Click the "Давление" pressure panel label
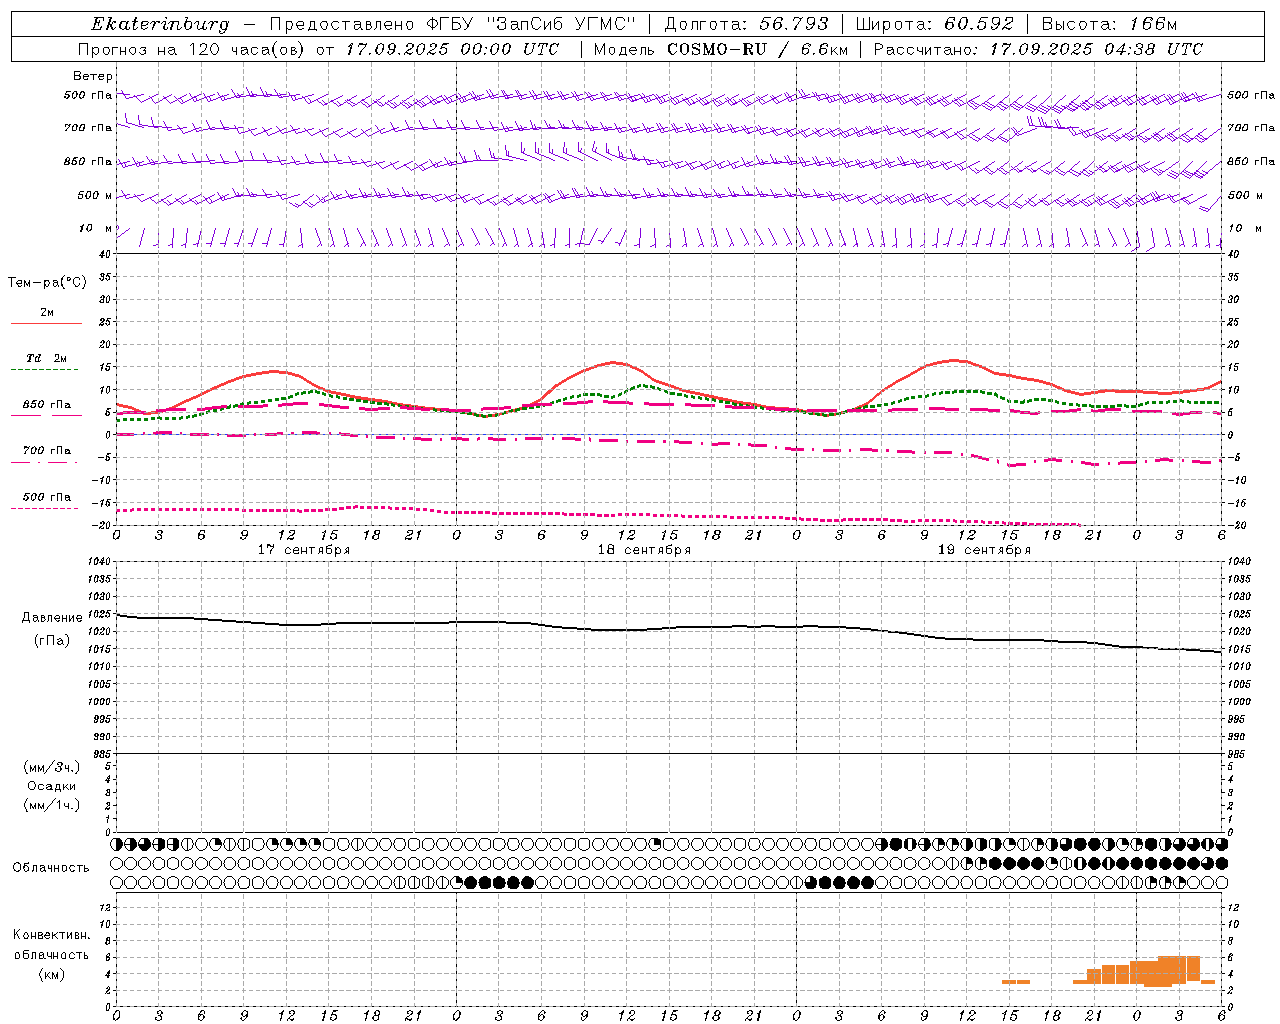Screen dimensions: 1280x1024 pos(52,618)
